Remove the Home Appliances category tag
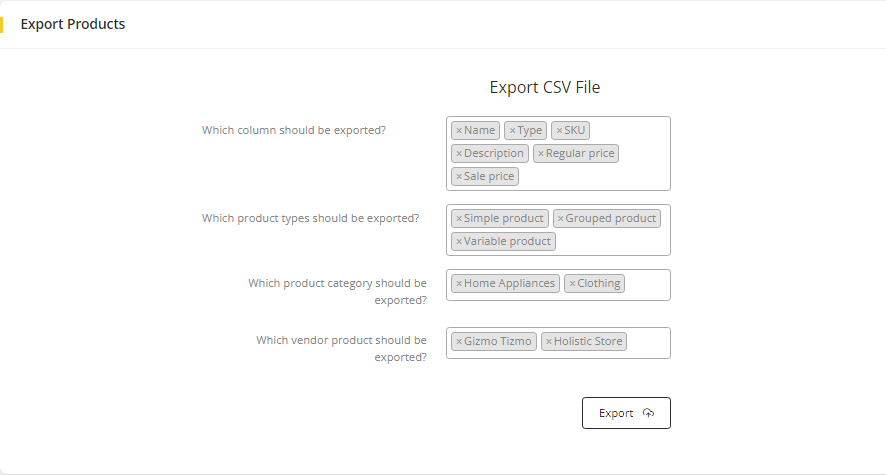Image resolution: width=886 pixels, height=475 pixels. (459, 284)
